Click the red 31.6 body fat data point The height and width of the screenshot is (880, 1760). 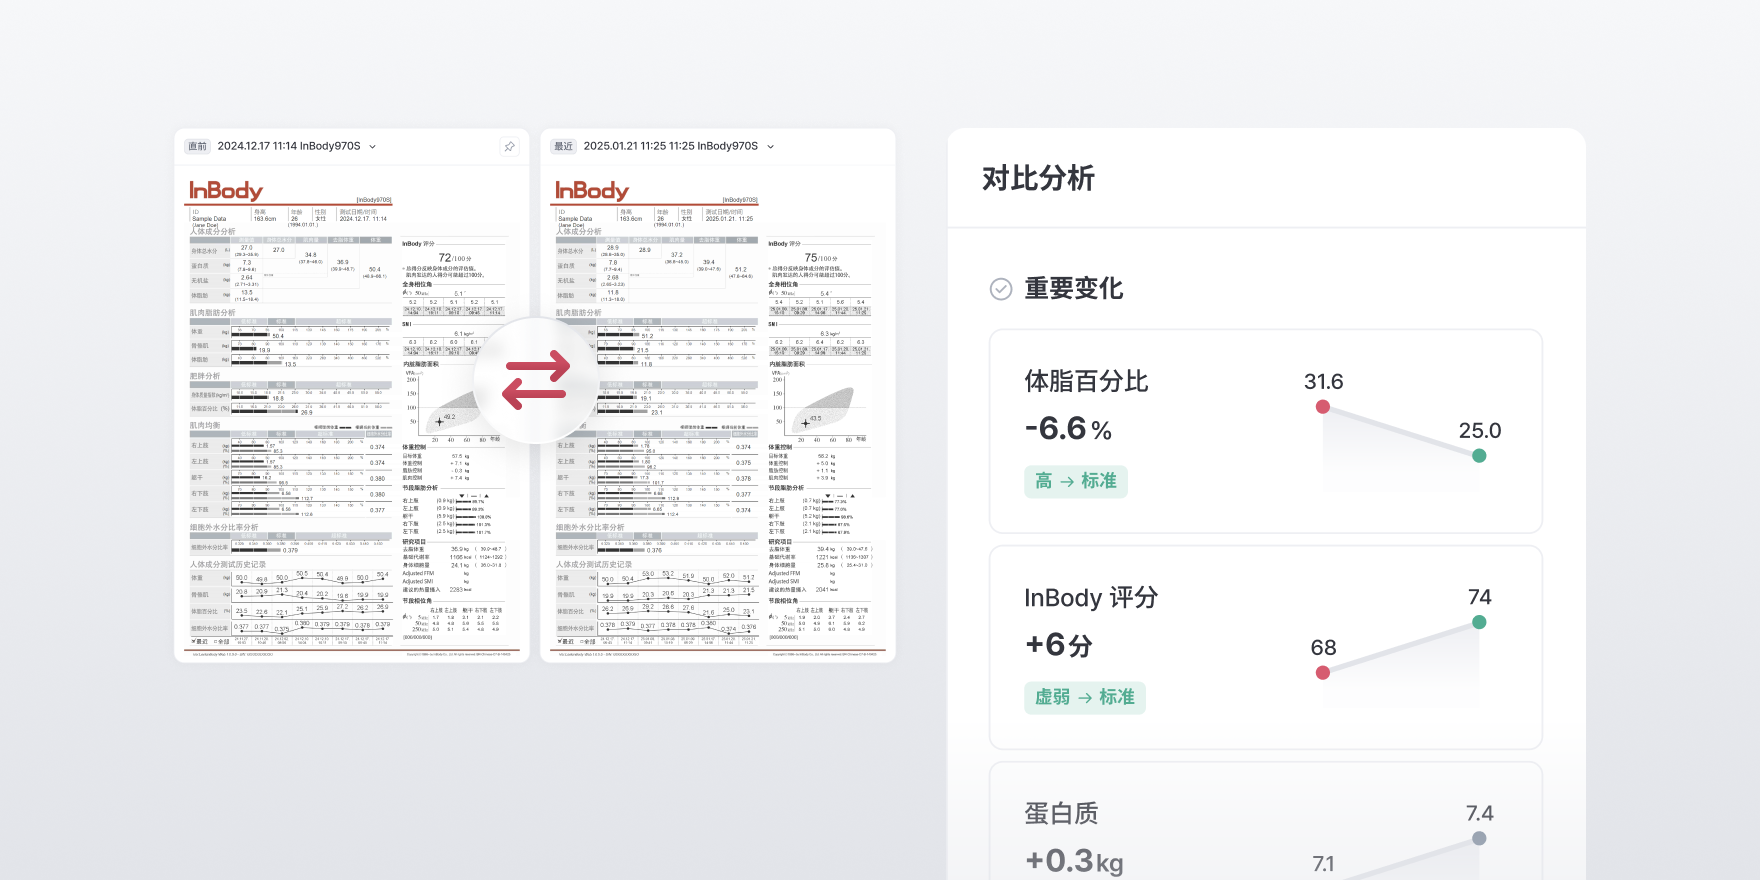[1323, 407]
